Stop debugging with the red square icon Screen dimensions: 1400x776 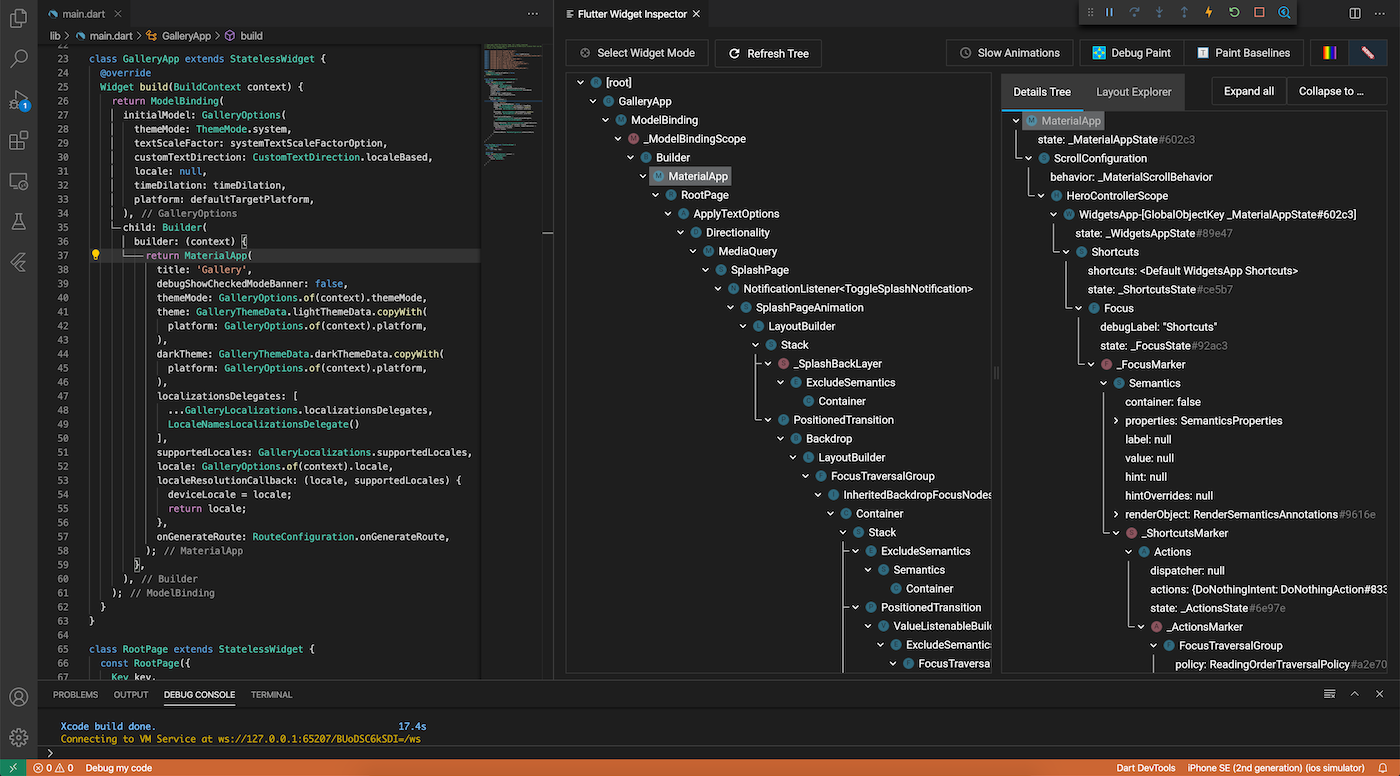(1258, 13)
